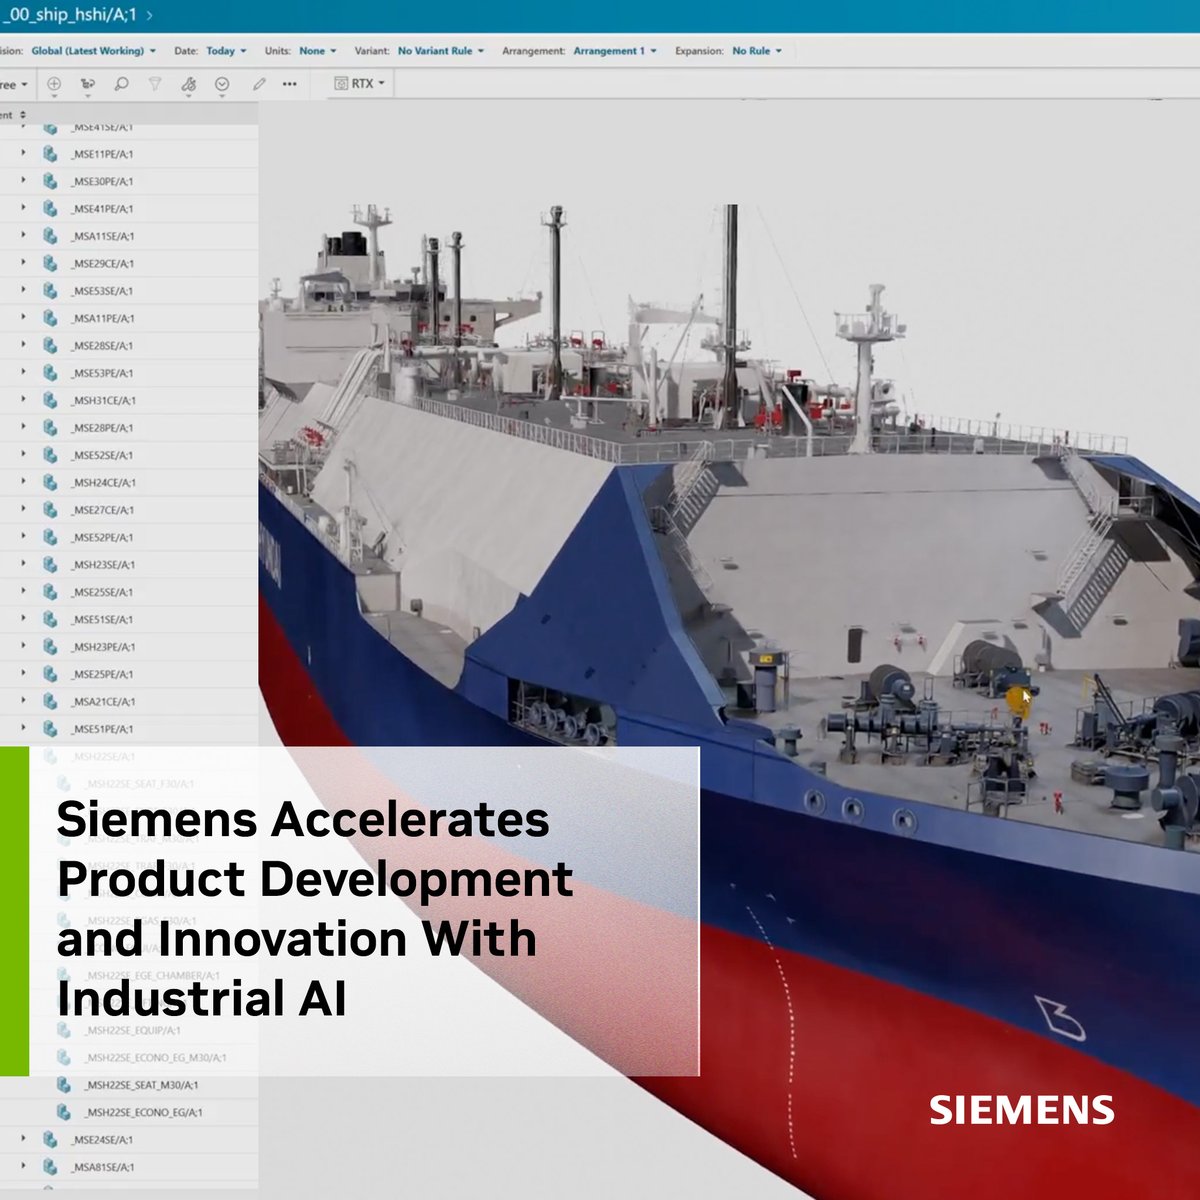Click the pencil edit icon
This screenshot has height=1200, width=1200.
pyautogui.click(x=258, y=85)
